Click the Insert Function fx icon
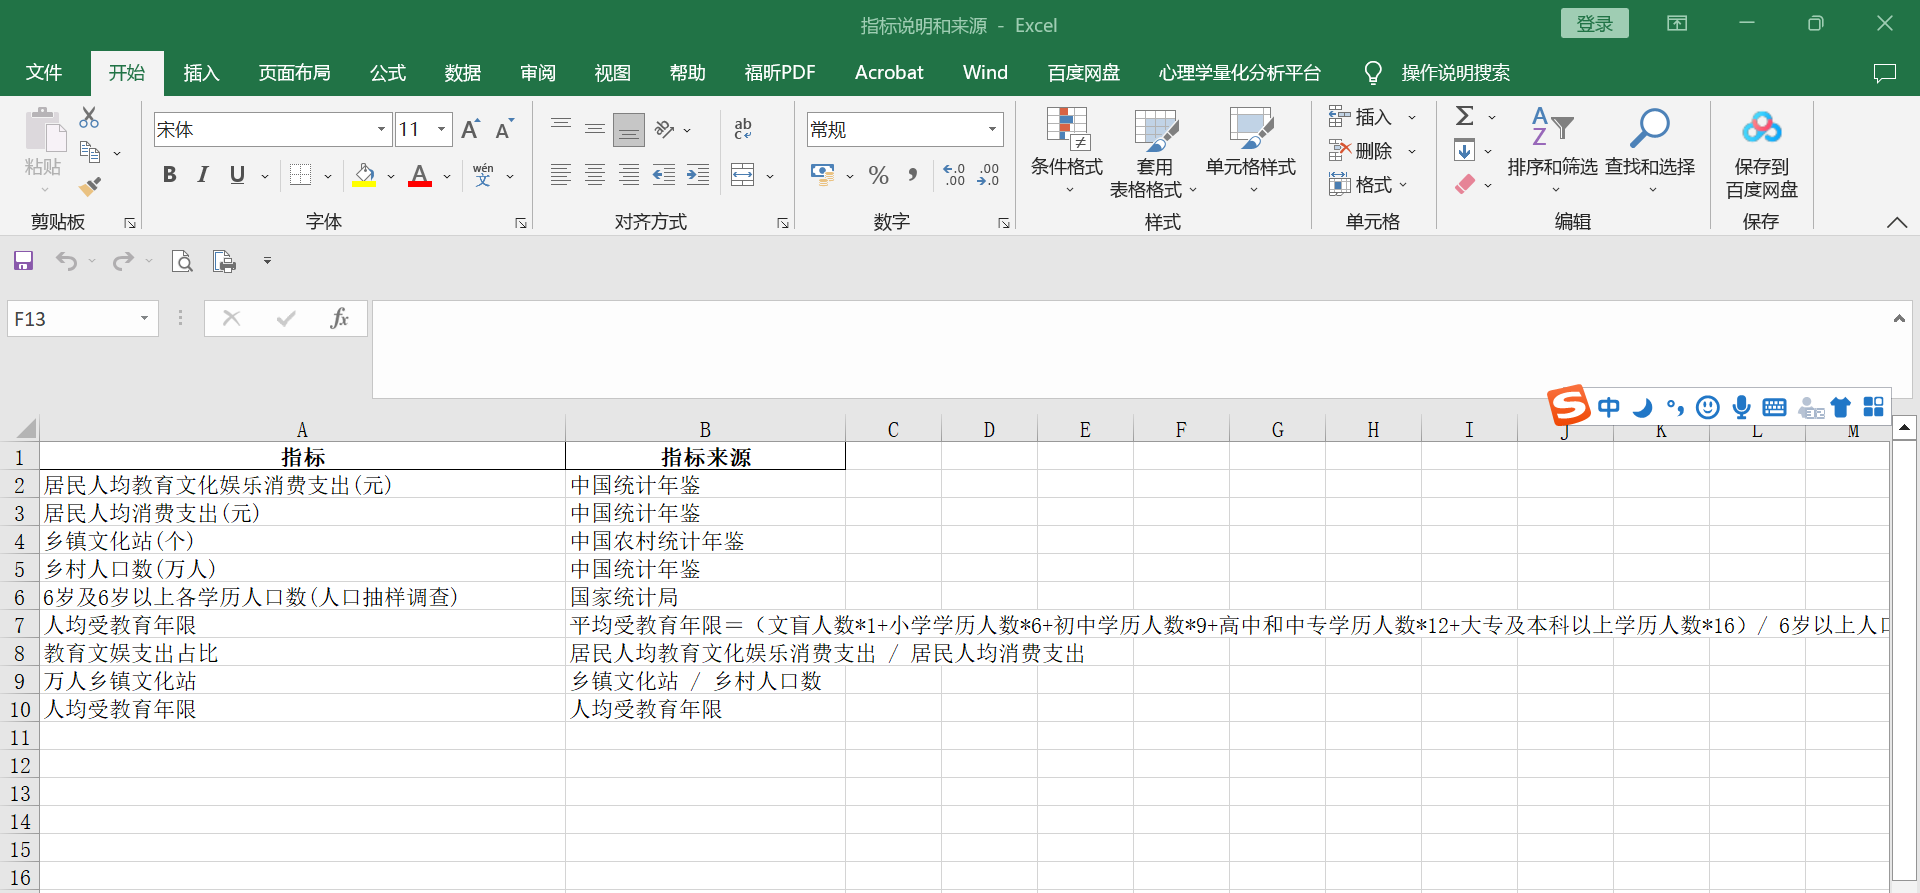Viewport: 1920px width, 893px height. click(x=339, y=318)
